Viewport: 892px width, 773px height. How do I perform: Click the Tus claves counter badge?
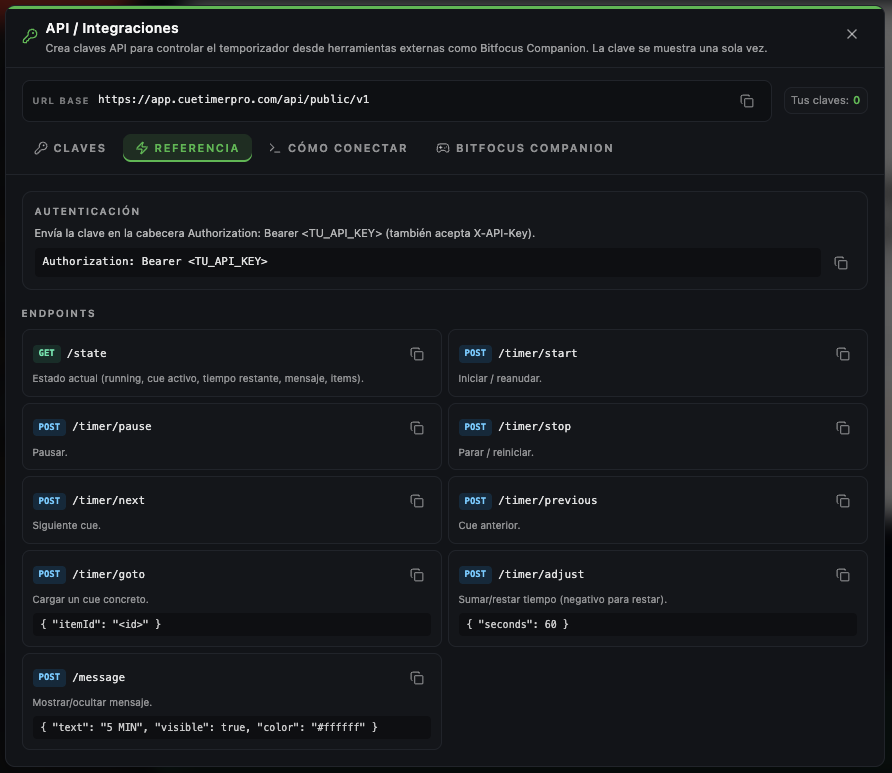(825, 100)
